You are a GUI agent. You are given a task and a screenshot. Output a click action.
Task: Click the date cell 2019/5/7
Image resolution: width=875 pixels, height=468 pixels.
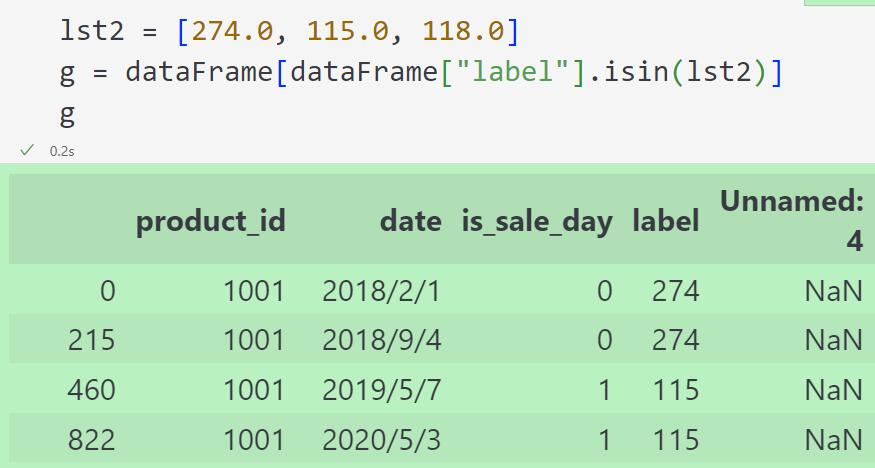pos(382,390)
